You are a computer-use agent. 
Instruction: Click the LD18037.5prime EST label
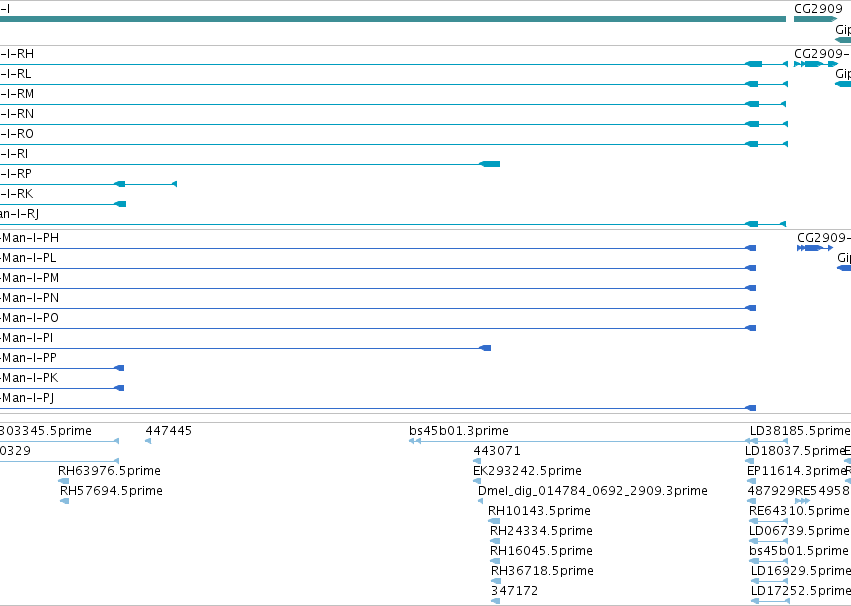click(x=796, y=451)
